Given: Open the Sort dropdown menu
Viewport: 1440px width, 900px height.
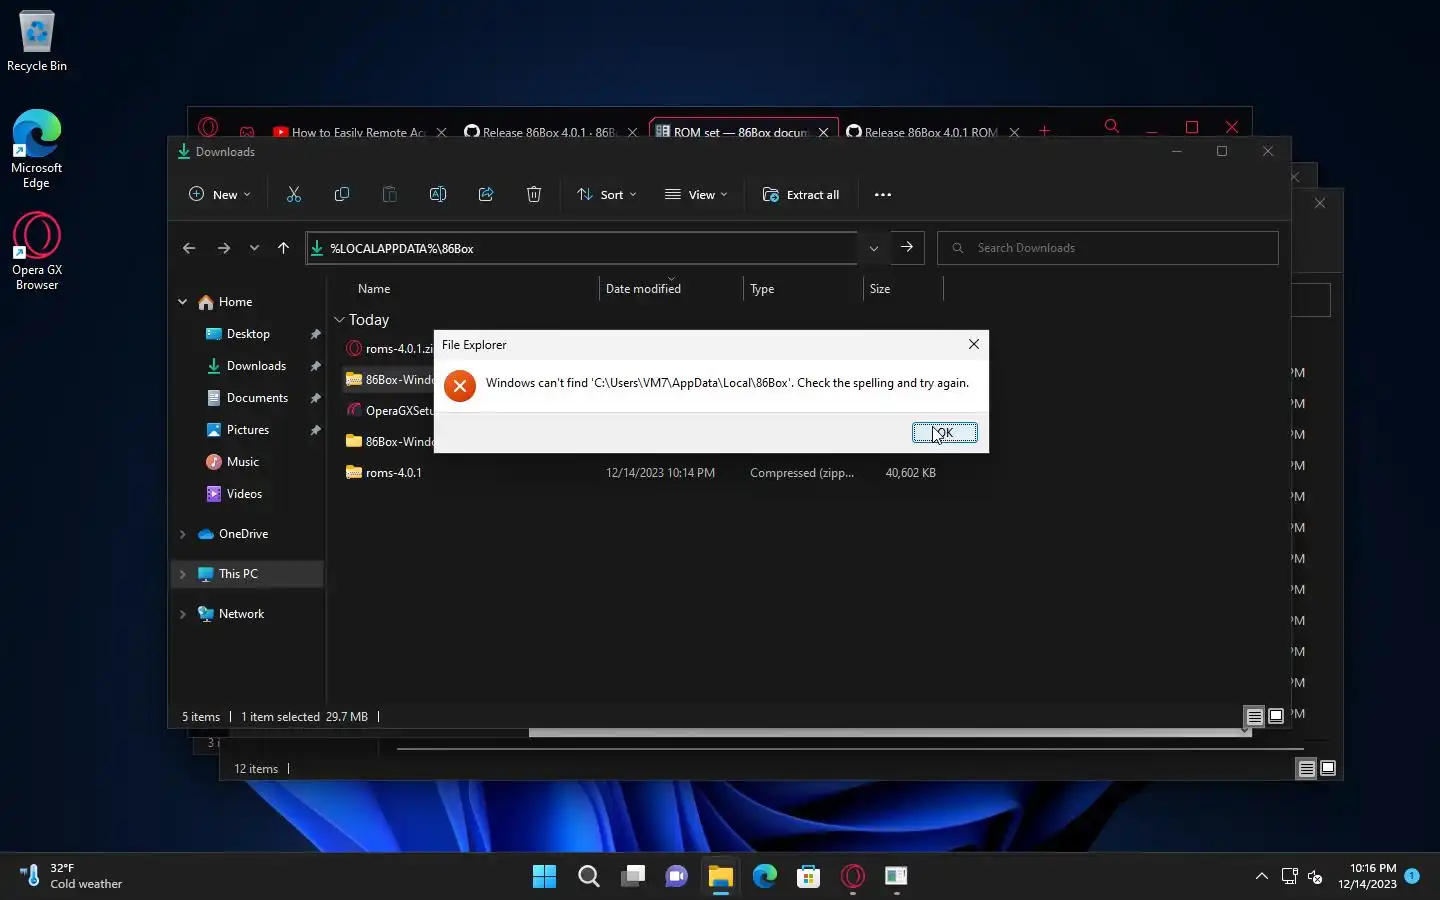Looking at the screenshot, I should pos(606,194).
